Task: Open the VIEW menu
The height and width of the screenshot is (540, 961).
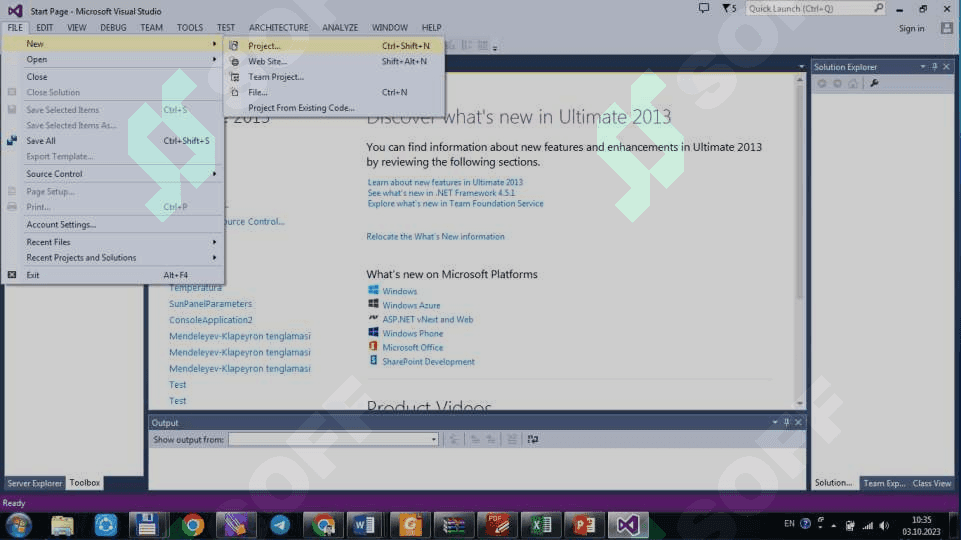Action: [x=77, y=28]
